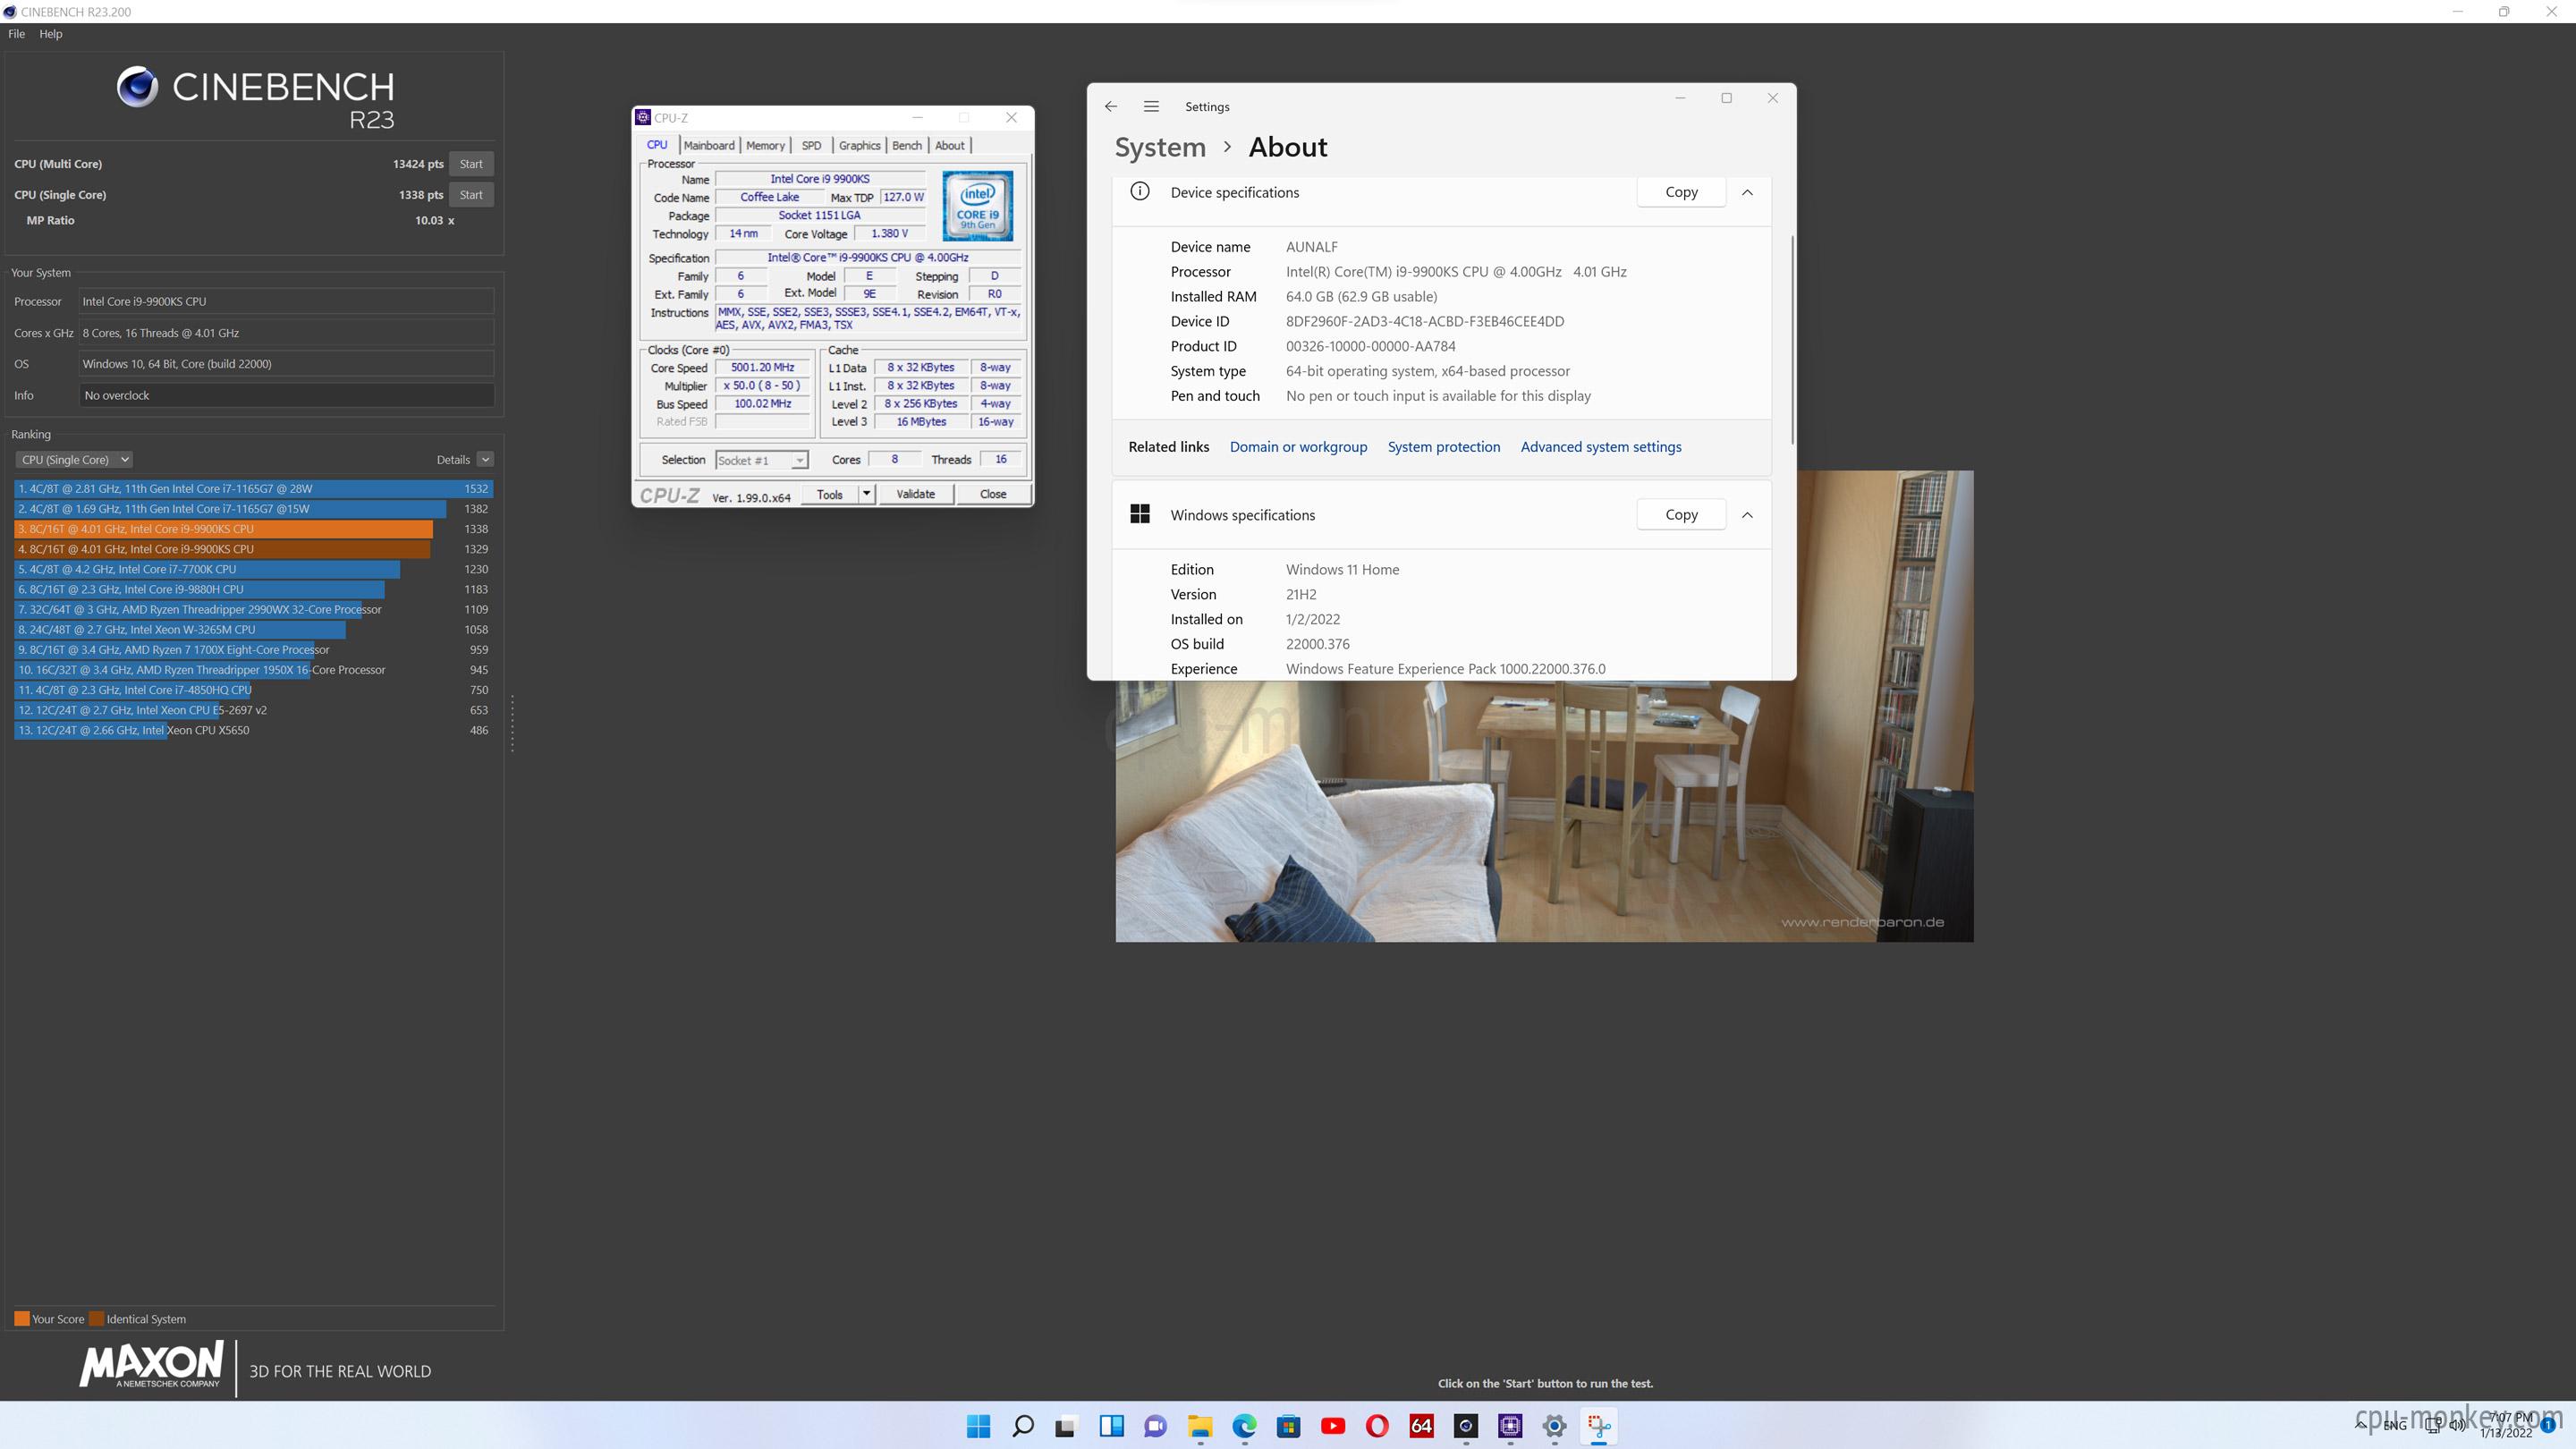Click the CPU-Z Close button
The image size is (2576, 1449).
pyautogui.click(x=993, y=494)
